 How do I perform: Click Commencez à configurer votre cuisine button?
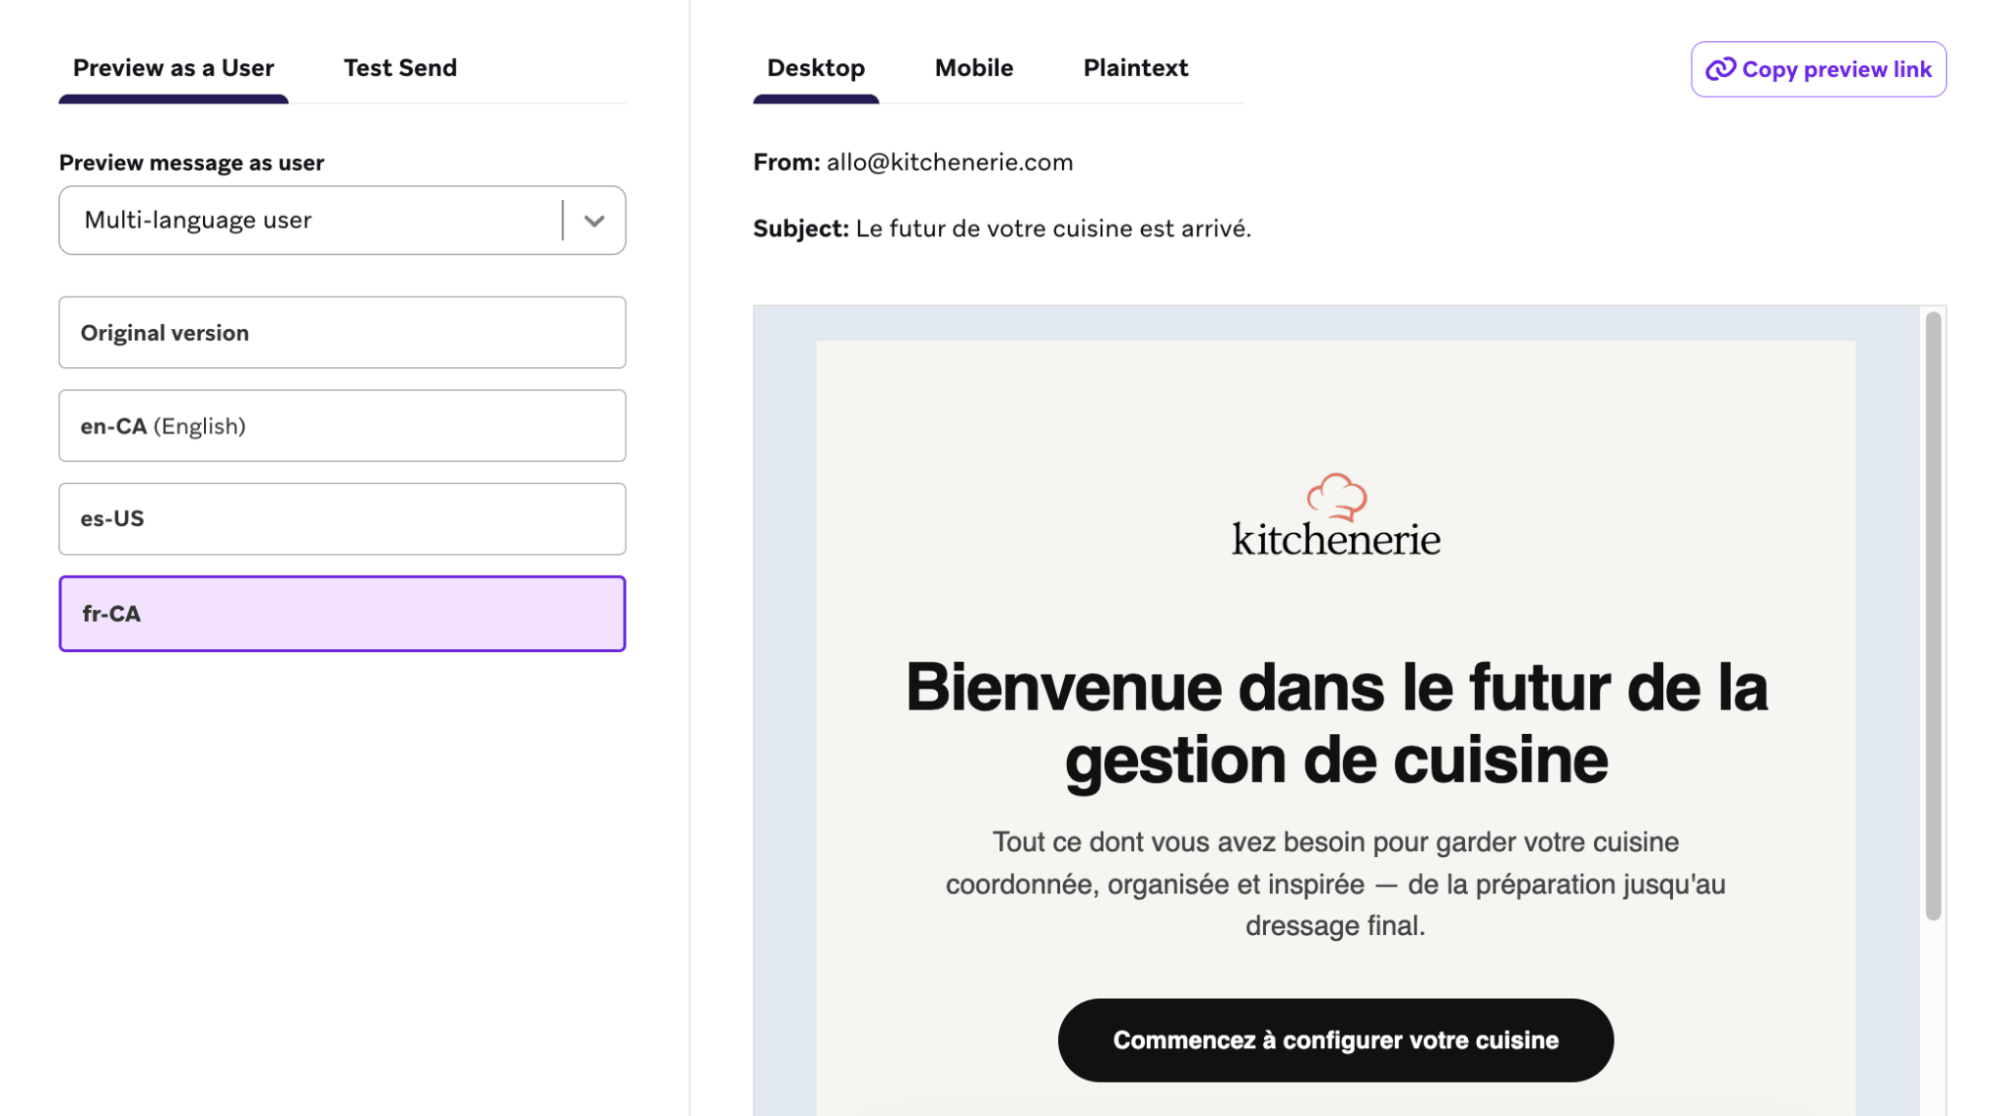[x=1335, y=1040]
